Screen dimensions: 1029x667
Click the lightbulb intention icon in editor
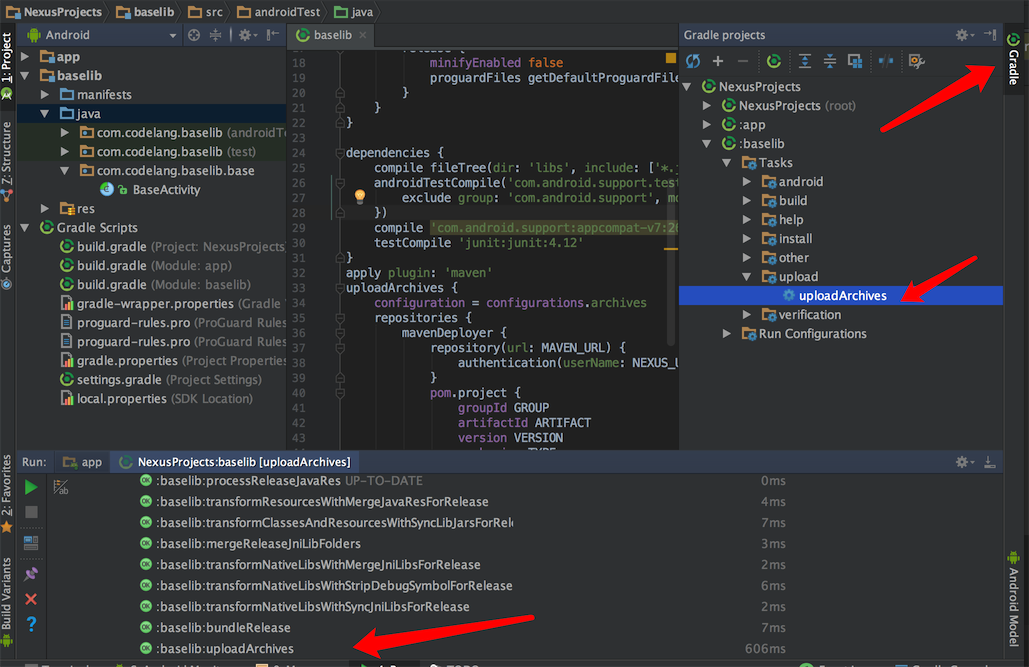[360, 197]
